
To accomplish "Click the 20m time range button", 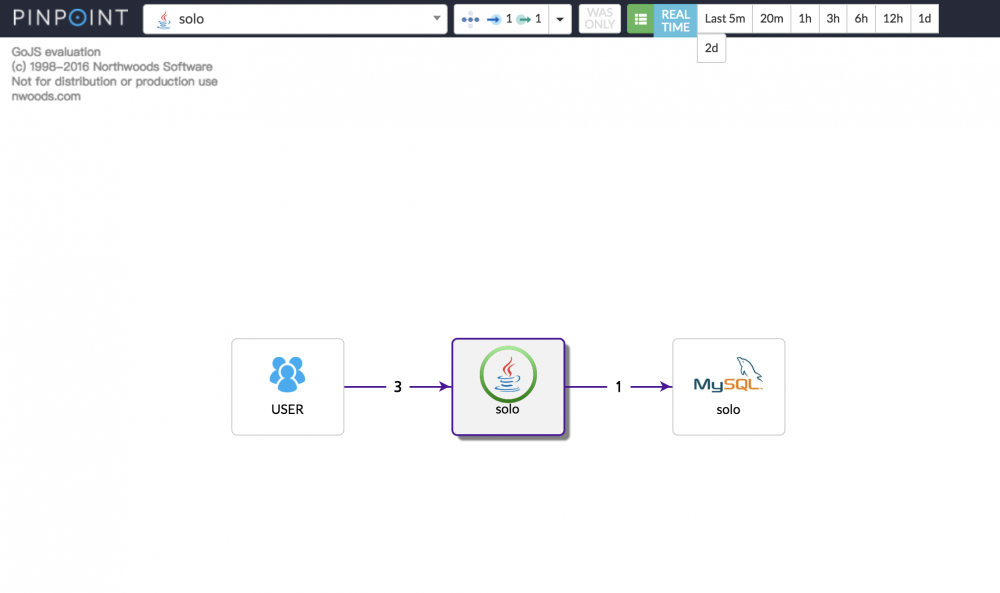I will (x=770, y=18).
